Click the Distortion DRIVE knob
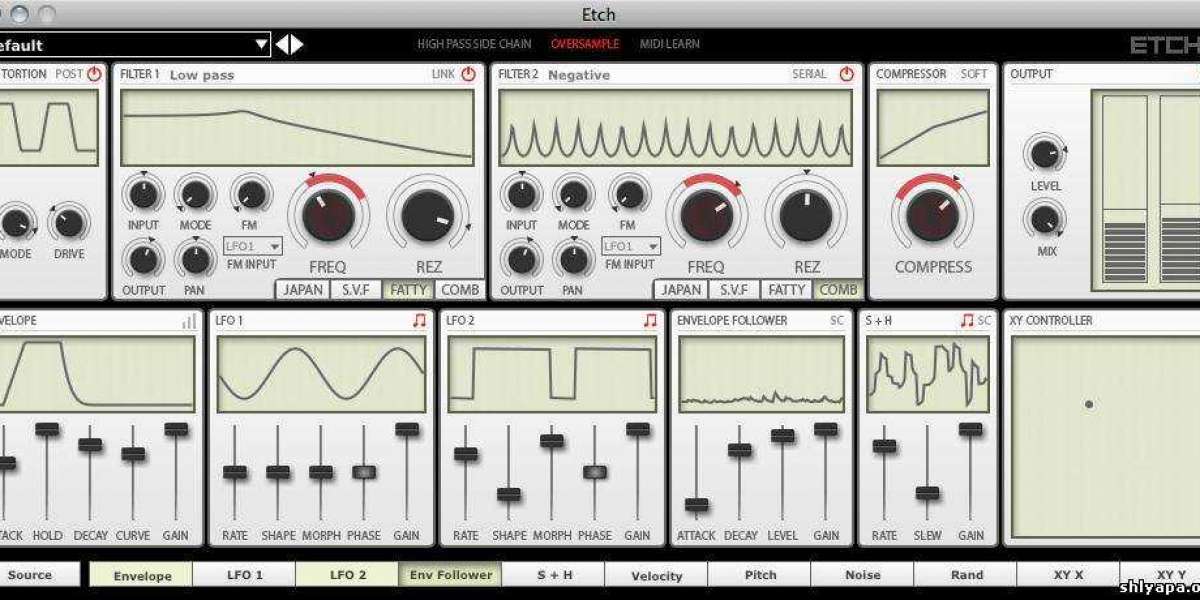 click(69, 222)
